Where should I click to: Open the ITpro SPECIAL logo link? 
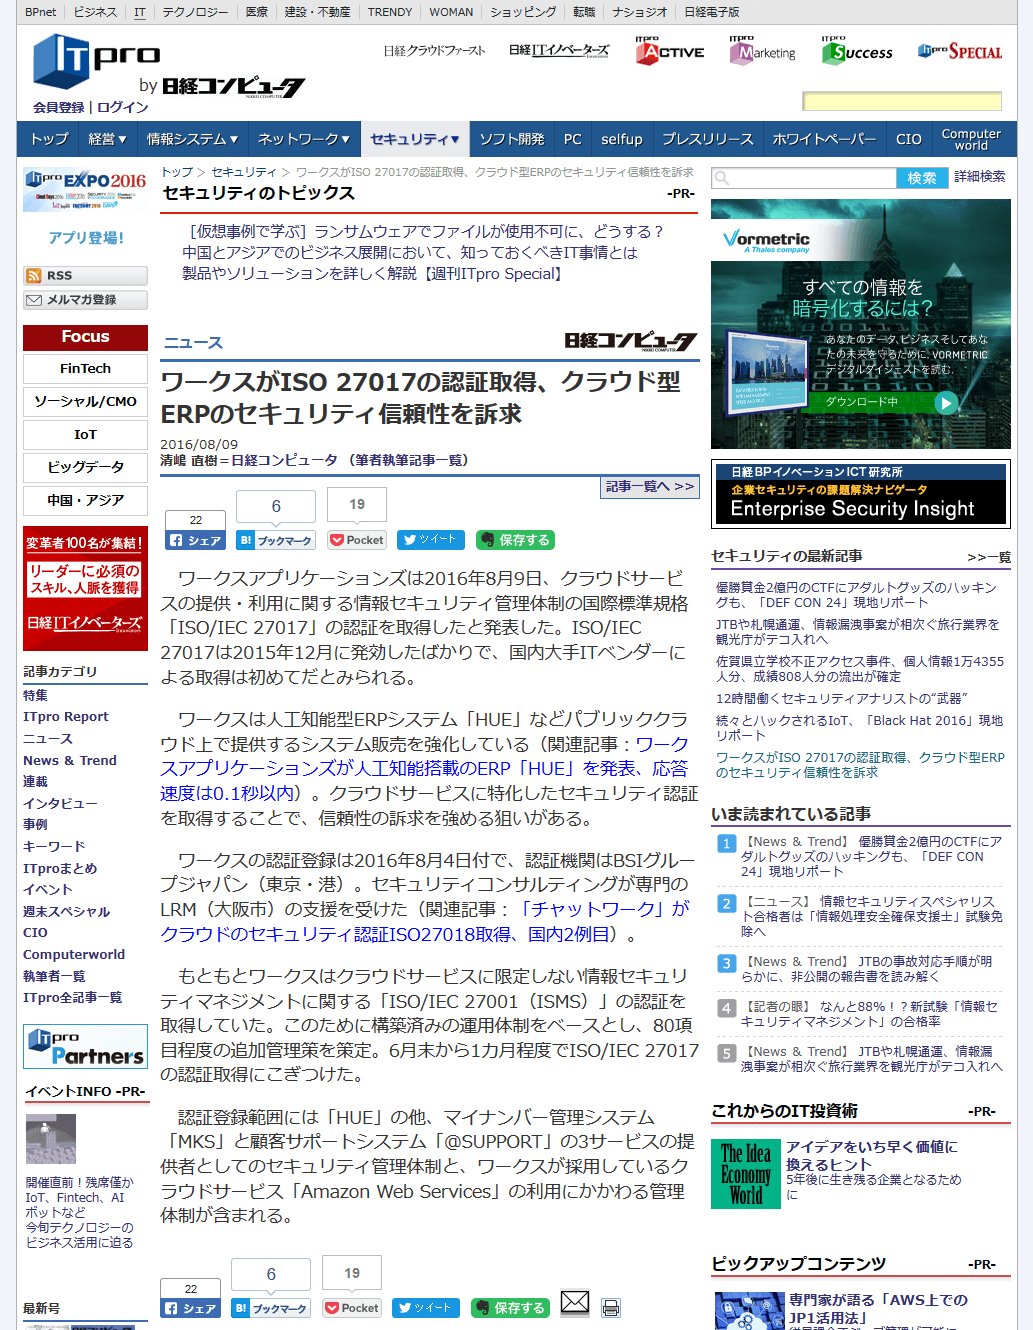pyautogui.click(x=960, y=51)
